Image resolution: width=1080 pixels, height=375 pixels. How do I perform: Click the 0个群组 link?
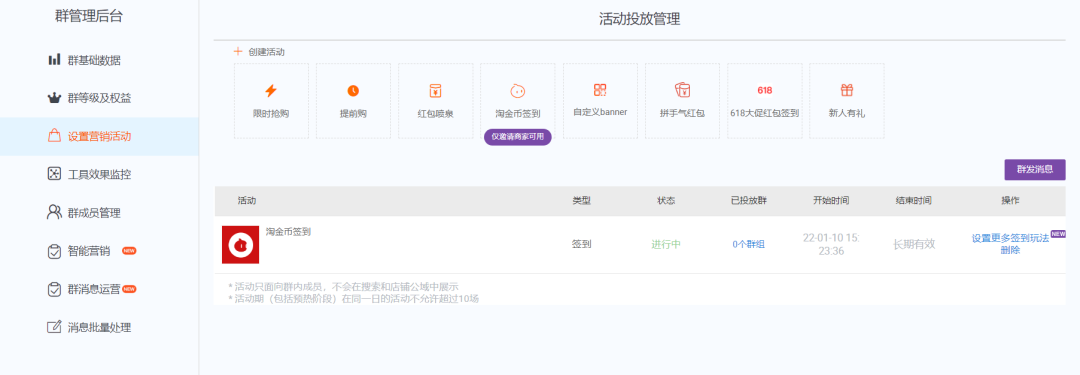(749, 244)
